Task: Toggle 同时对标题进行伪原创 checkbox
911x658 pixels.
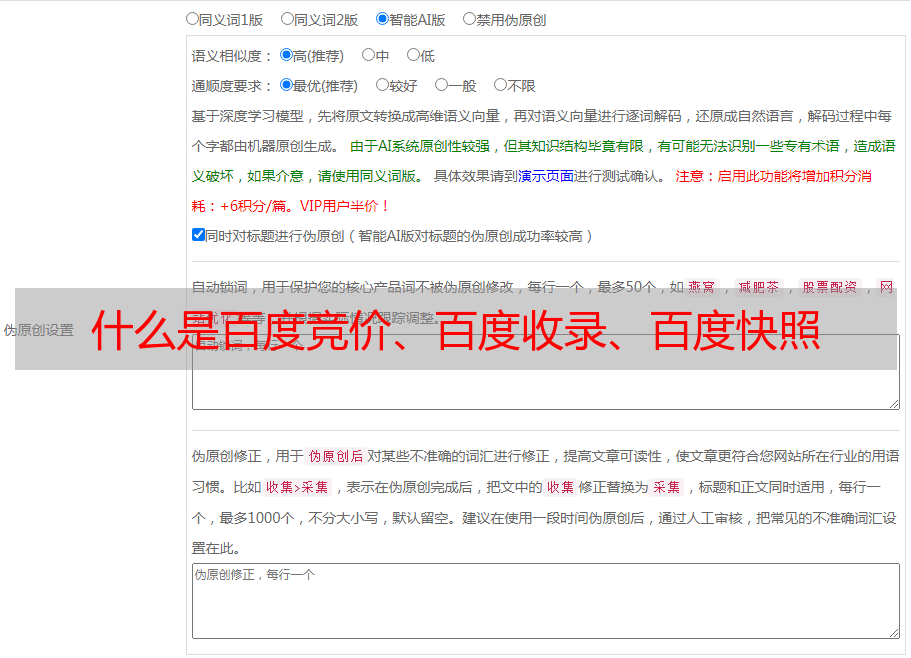Action: click(198, 235)
